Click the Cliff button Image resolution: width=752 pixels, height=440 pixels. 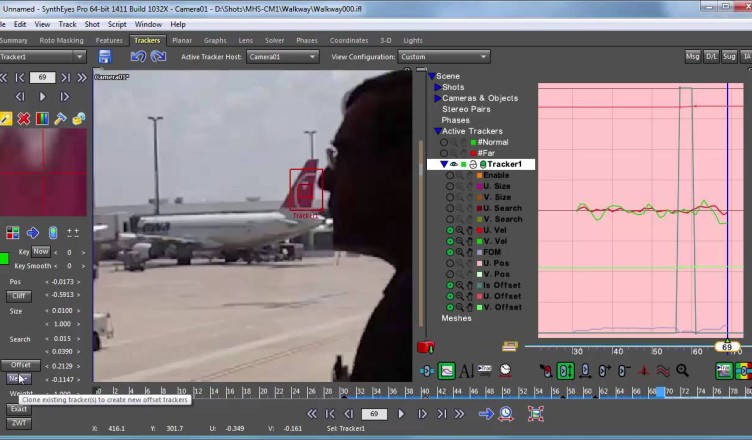(x=19, y=296)
